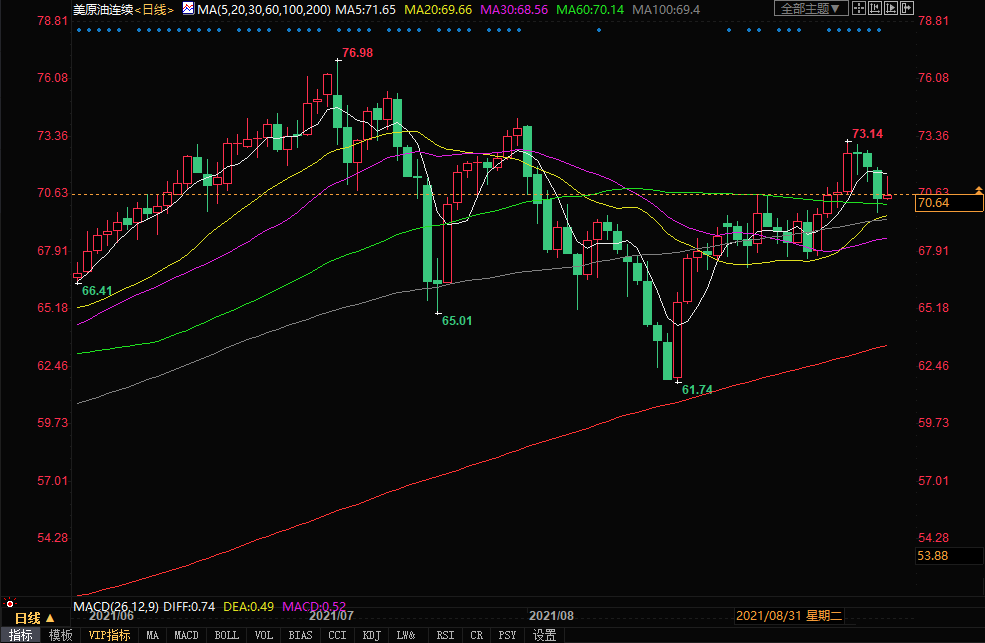
Task: Click the 76.98 high price label
Action: [357, 52]
